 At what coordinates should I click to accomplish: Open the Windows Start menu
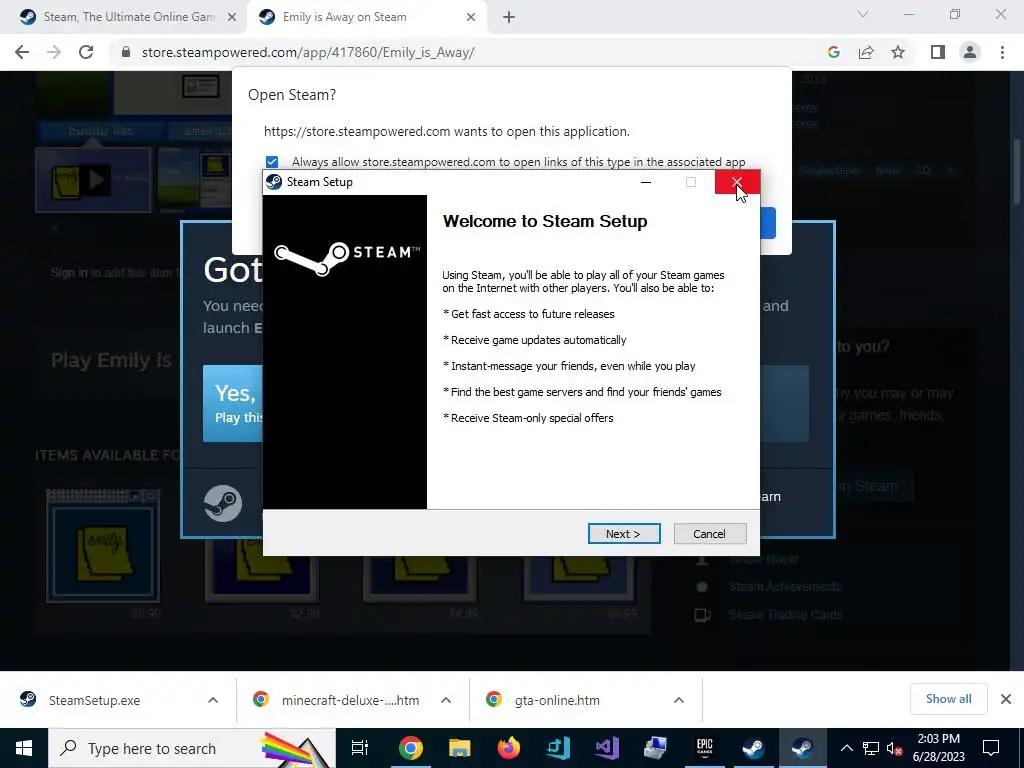tap(24, 748)
